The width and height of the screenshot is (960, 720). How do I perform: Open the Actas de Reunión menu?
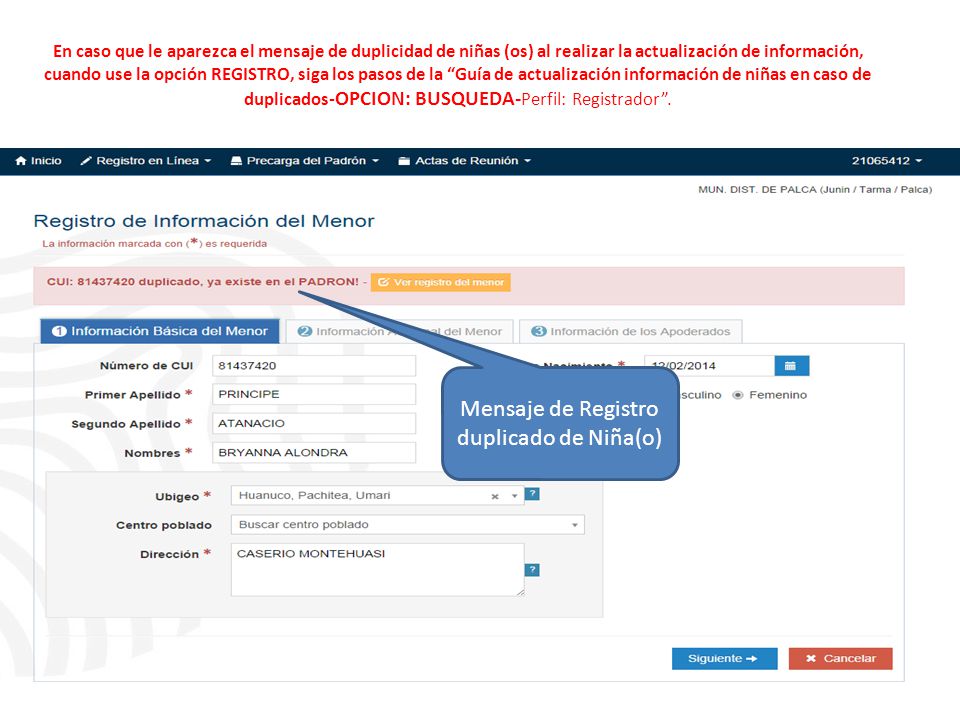(x=464, y=161)
